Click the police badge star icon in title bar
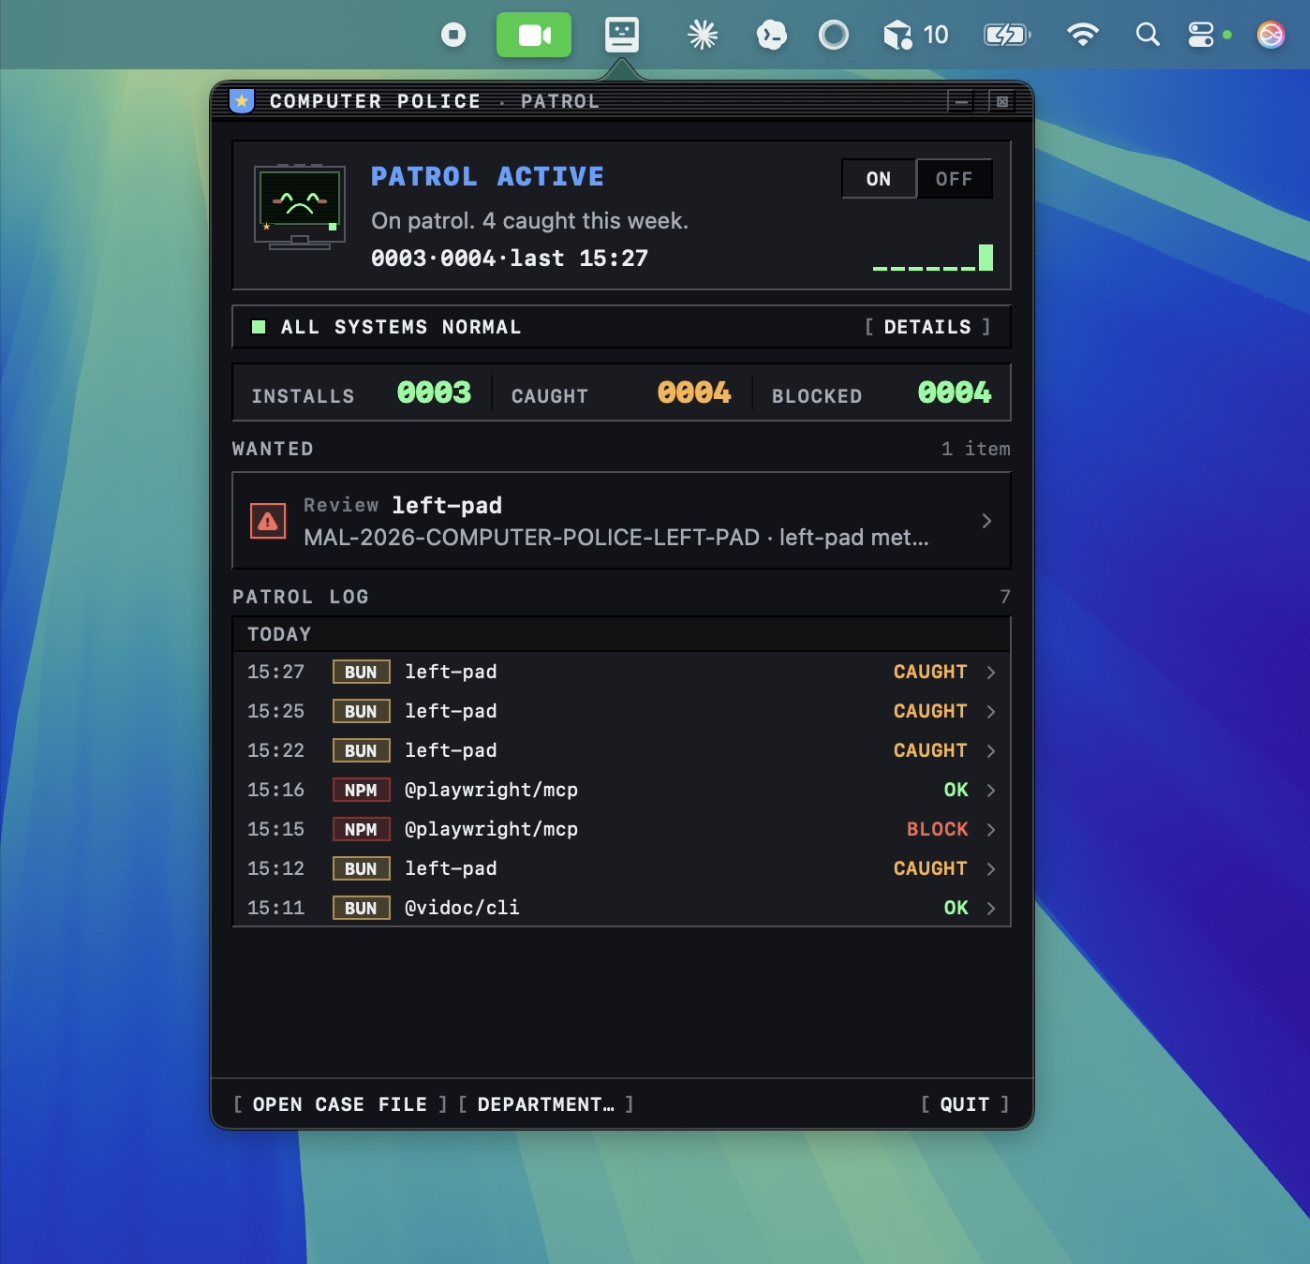1310x1264 pixels. coord(242,101)
